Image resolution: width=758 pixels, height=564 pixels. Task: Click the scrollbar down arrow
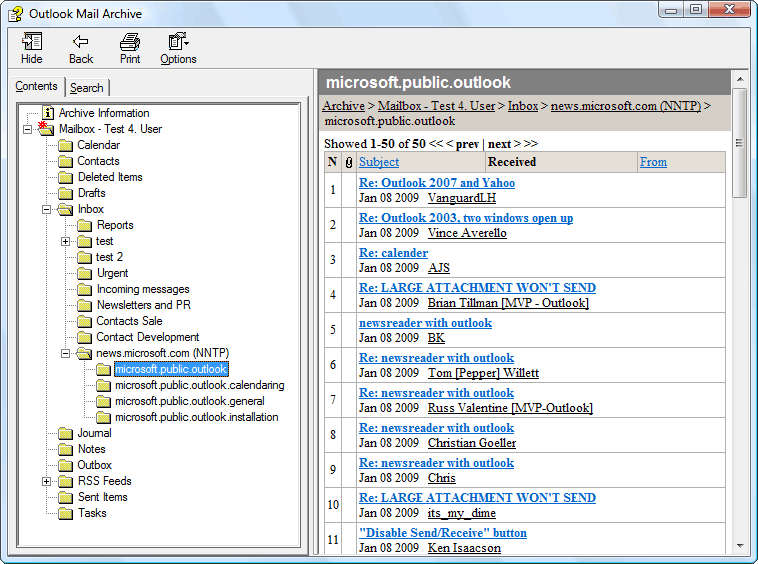click(x=740, y=546)
